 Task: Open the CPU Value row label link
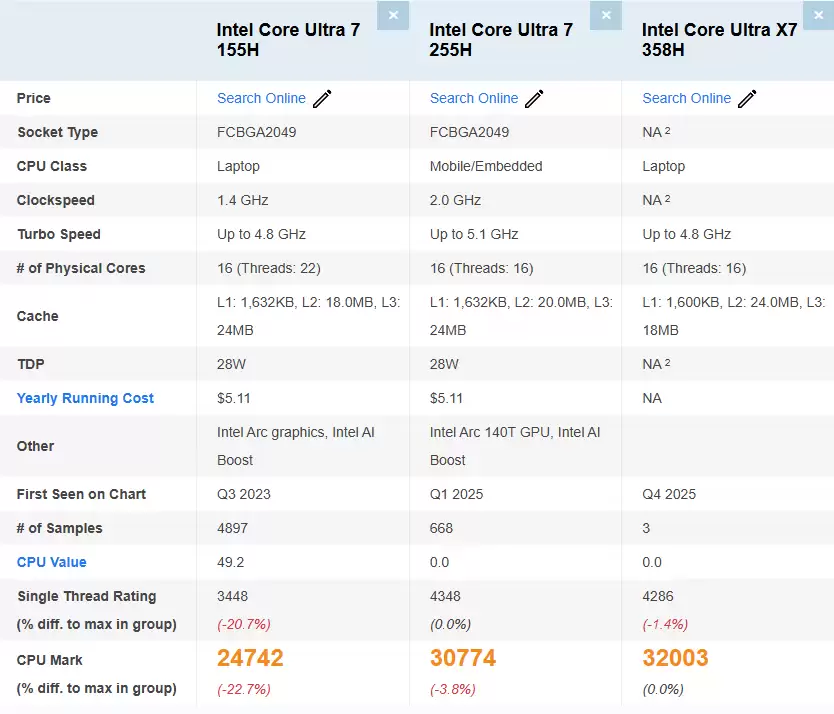[x=51, y=562]
